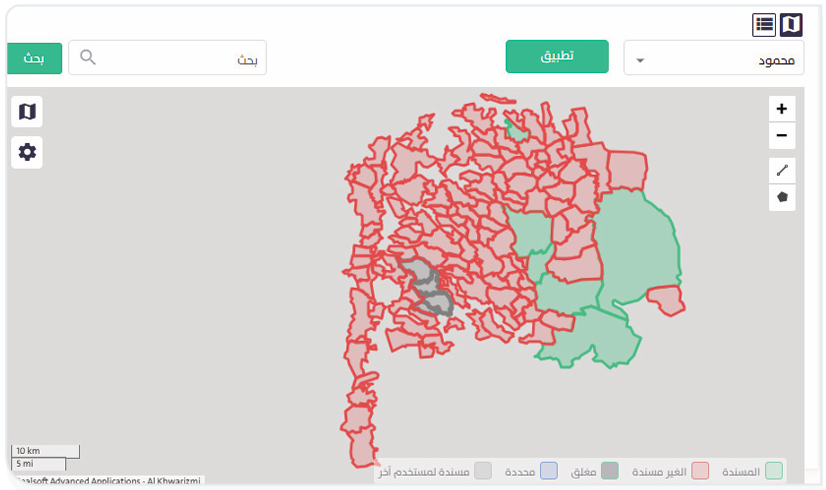Click the dark gray مغلق legend swatch

pos(610,471)
